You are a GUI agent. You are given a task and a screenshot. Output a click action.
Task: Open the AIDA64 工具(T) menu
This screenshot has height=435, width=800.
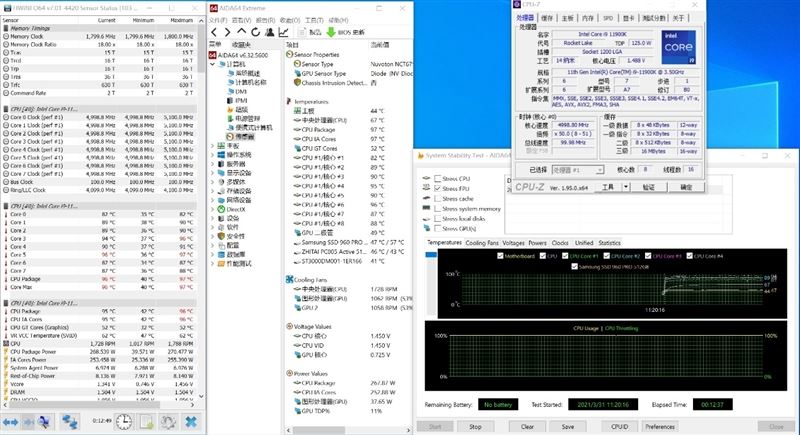pos(314,20)
